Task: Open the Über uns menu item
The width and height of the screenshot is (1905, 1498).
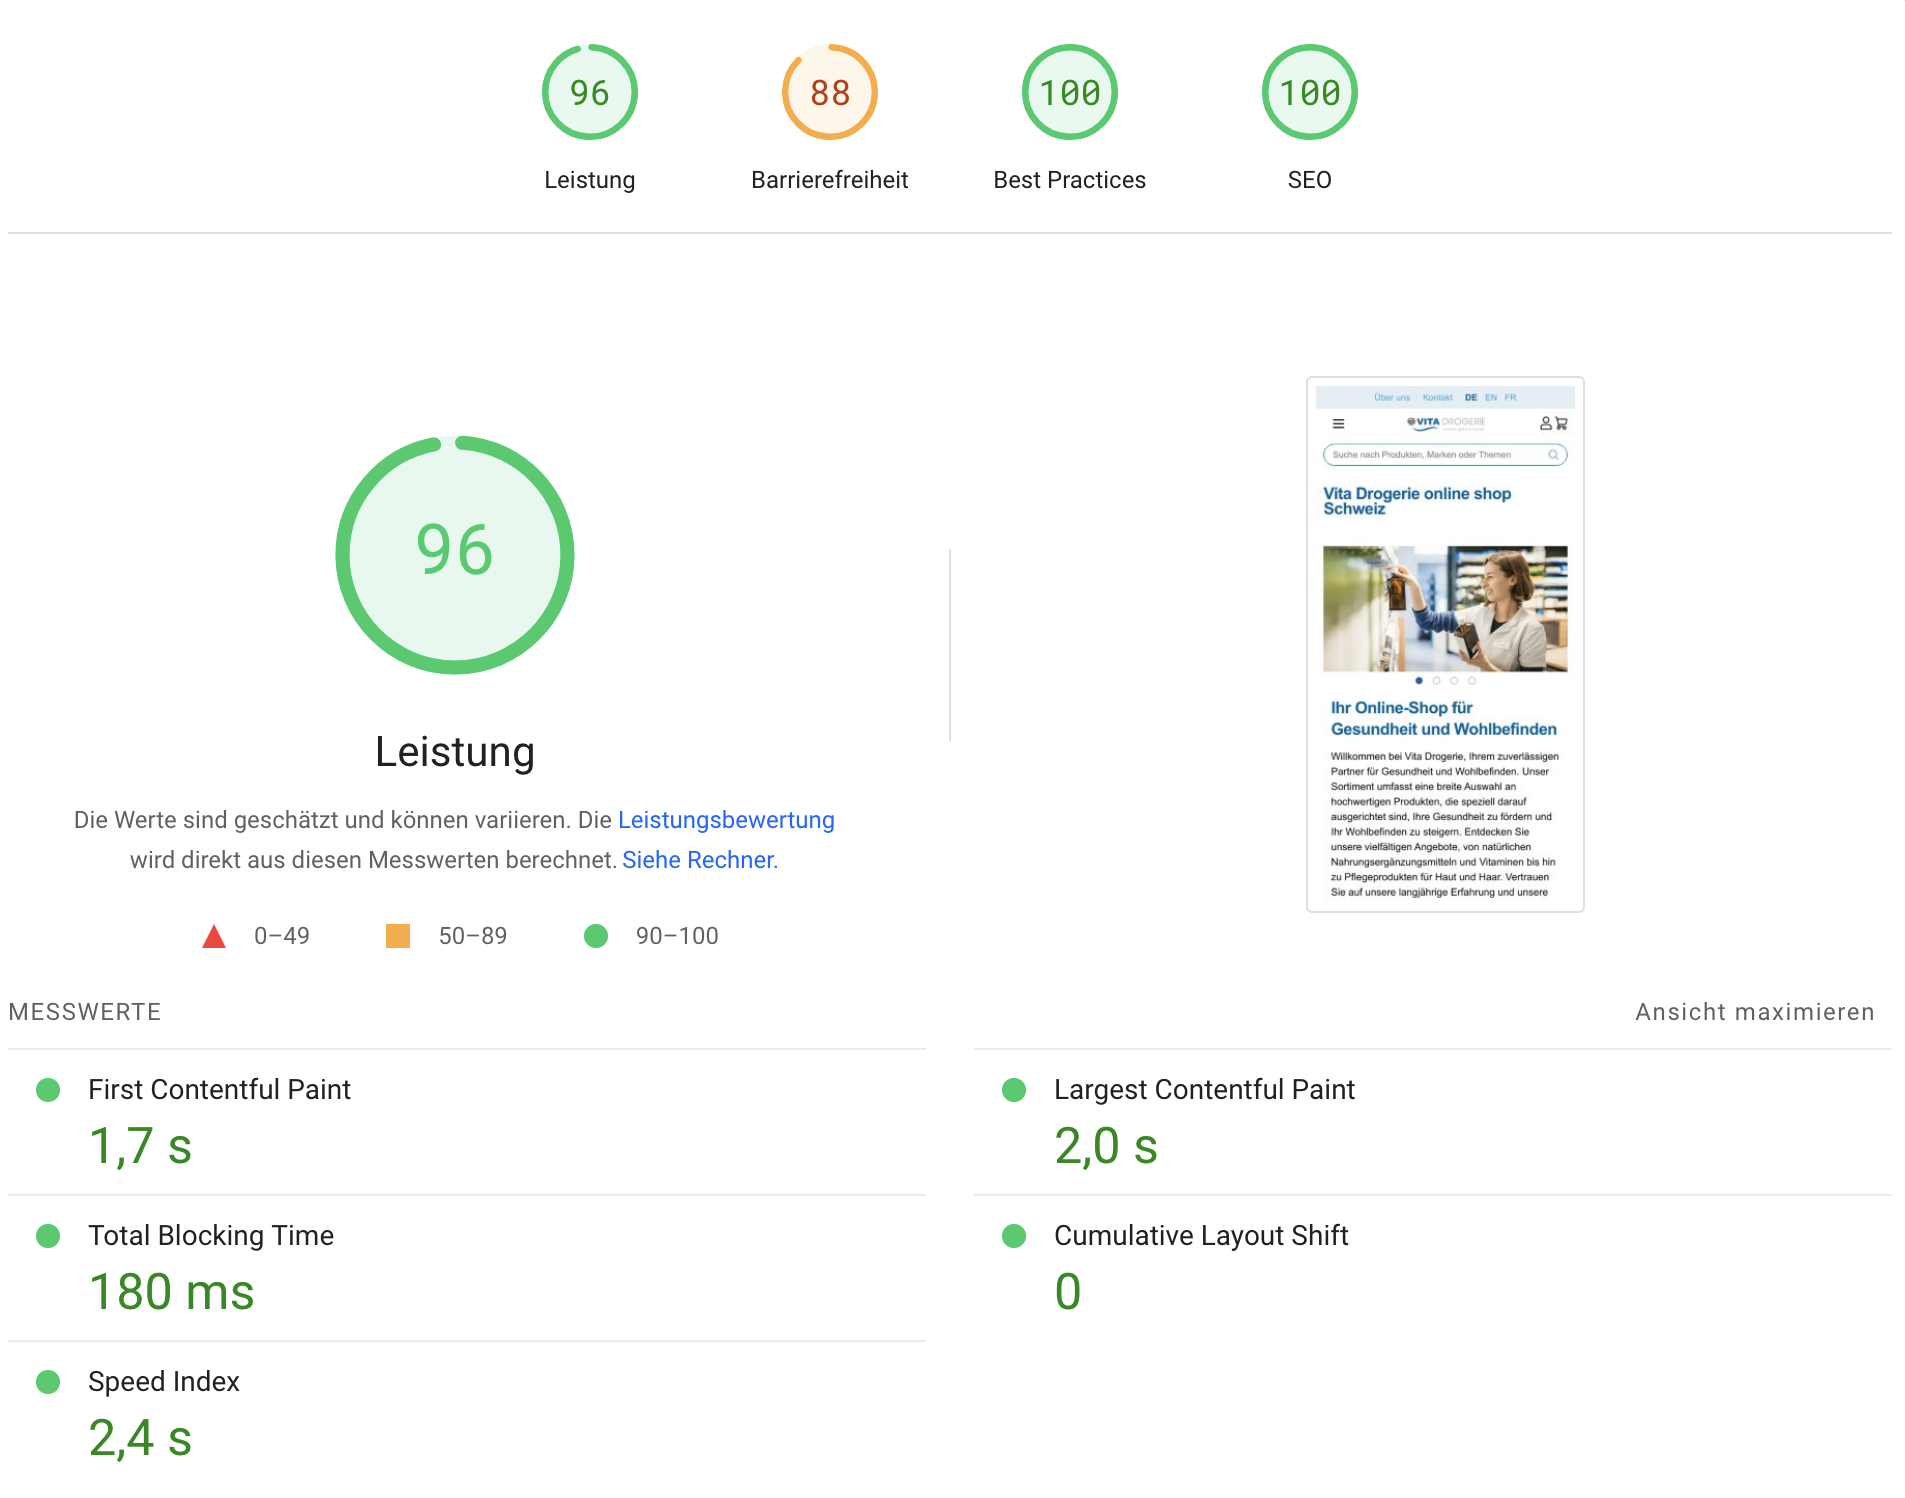Action: click(x=1392, y=397)
